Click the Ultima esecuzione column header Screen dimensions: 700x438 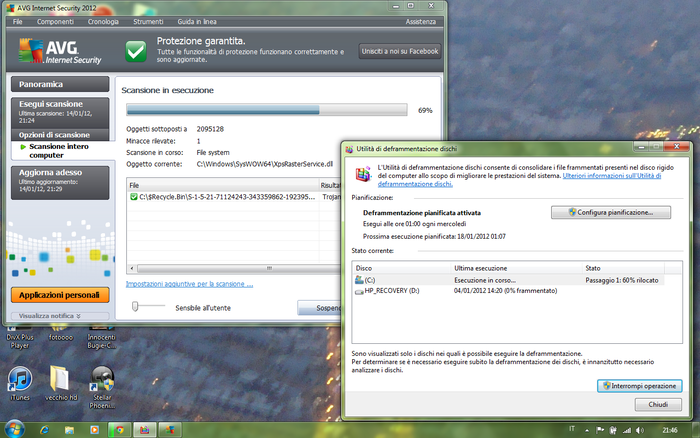pos(517,268)
